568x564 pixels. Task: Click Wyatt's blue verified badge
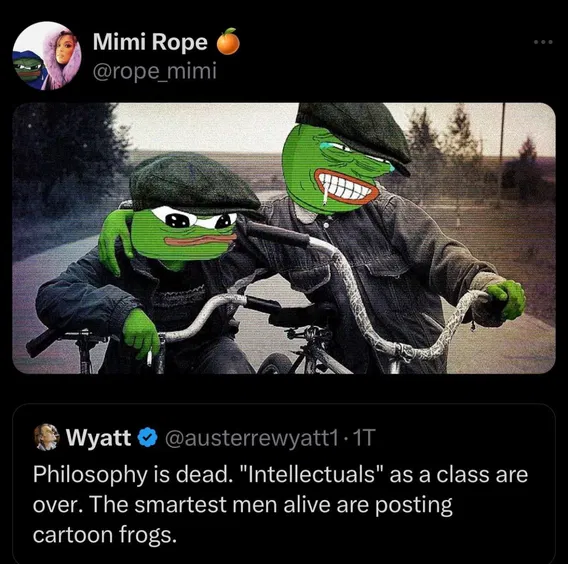click(x=147, y=438)
